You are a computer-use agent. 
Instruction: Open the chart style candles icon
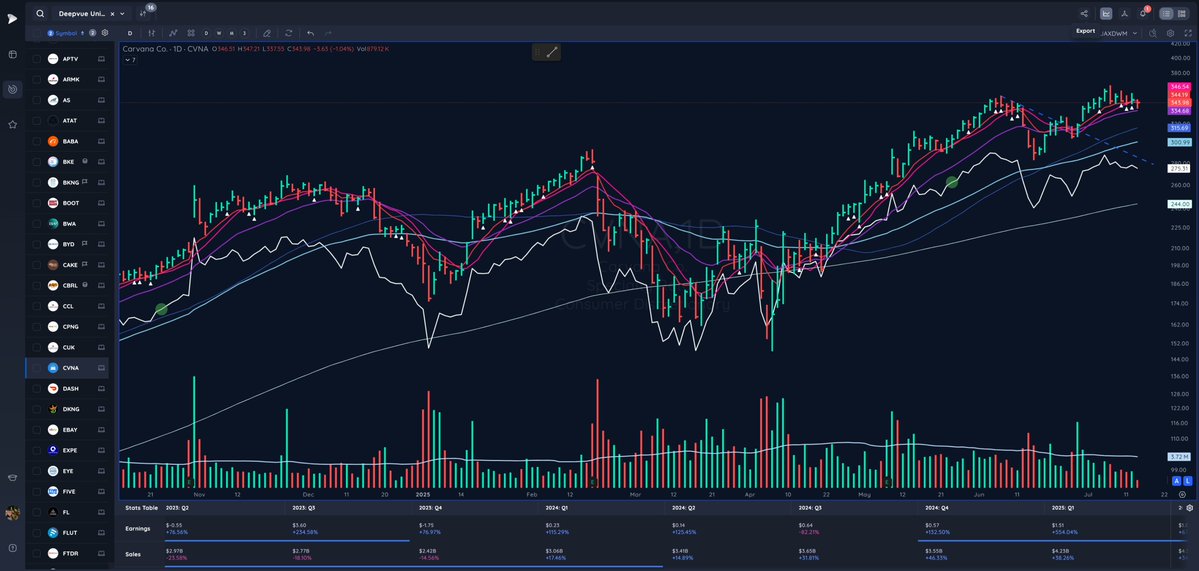tap(151, 33)
